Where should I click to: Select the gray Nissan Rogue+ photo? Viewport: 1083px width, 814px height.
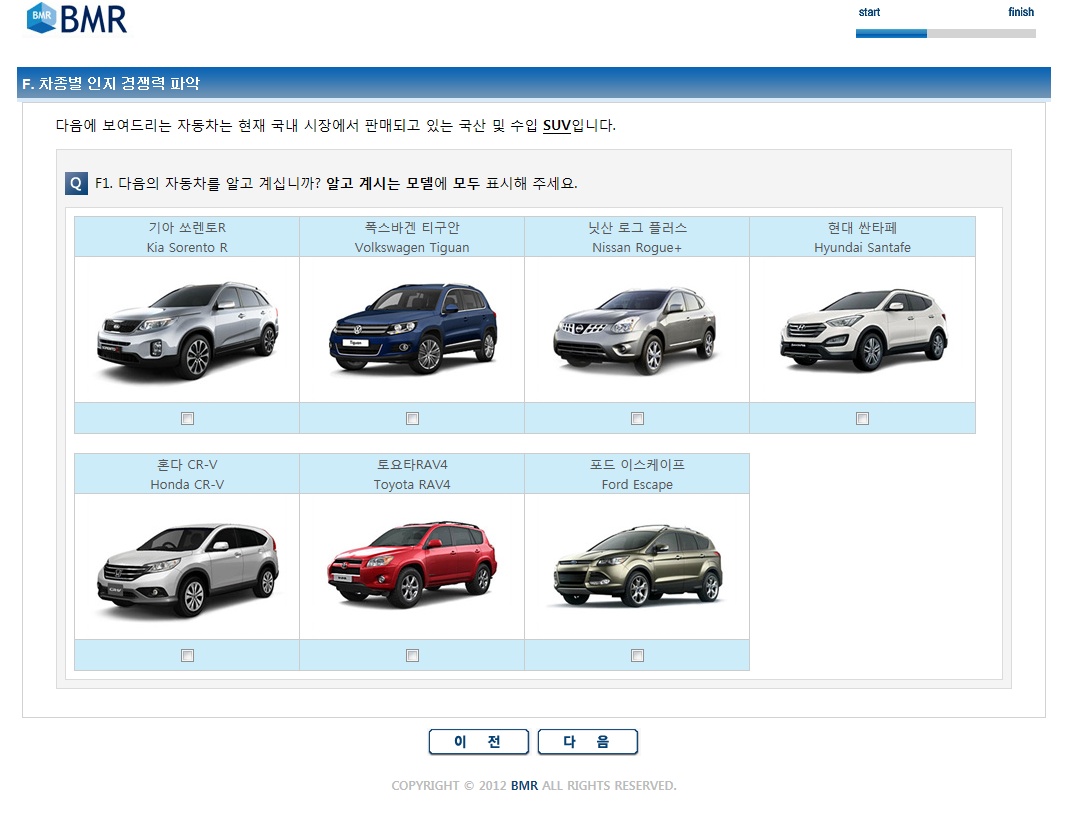click(637, 330)
